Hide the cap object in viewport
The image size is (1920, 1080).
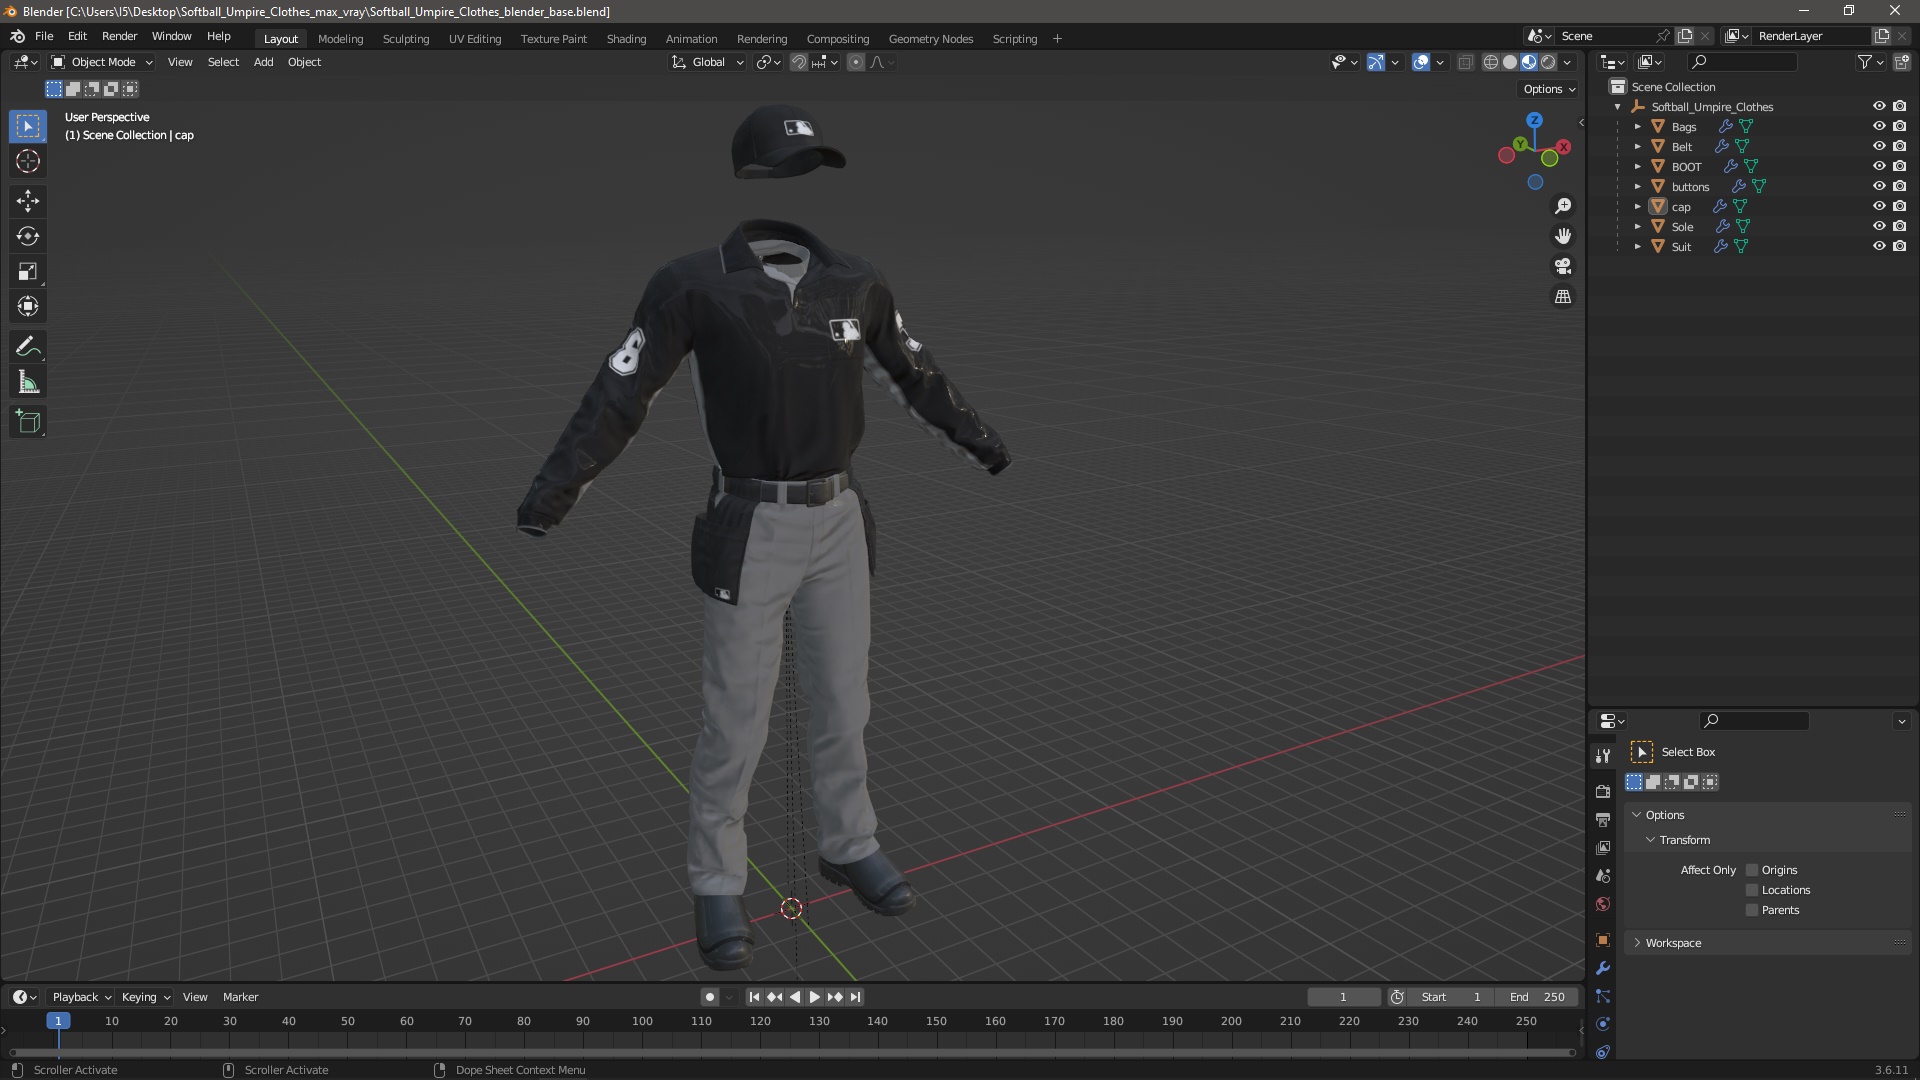(x=1879, y=206)
